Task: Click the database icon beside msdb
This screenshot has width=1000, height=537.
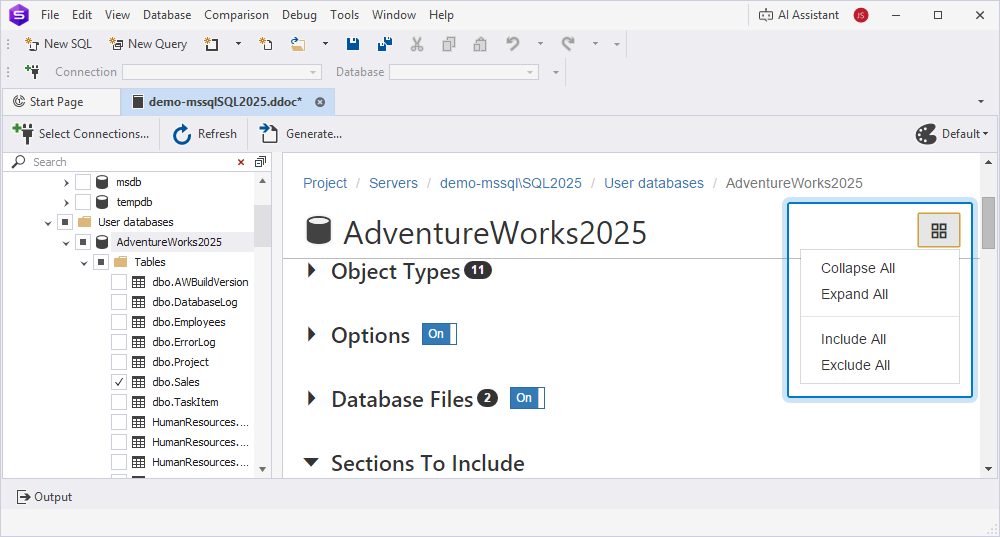Action: pyautogui.click(x=101, y=182)
